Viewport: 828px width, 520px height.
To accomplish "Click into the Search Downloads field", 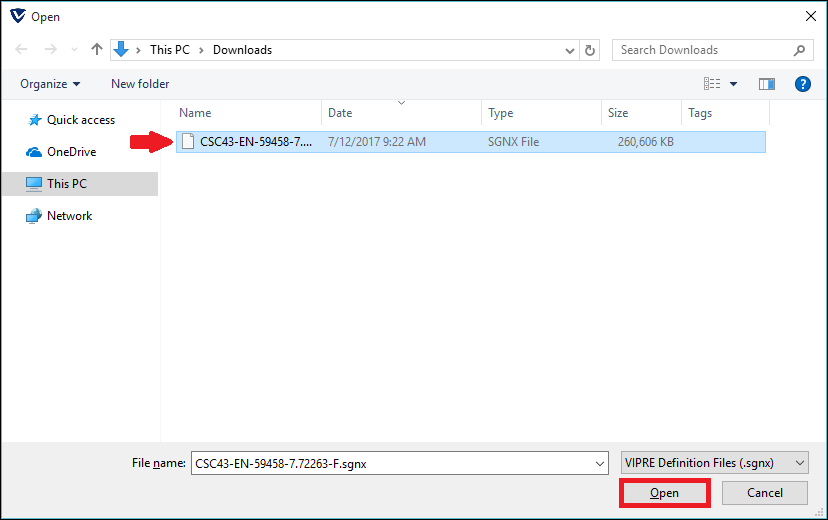I will point(700,50).
